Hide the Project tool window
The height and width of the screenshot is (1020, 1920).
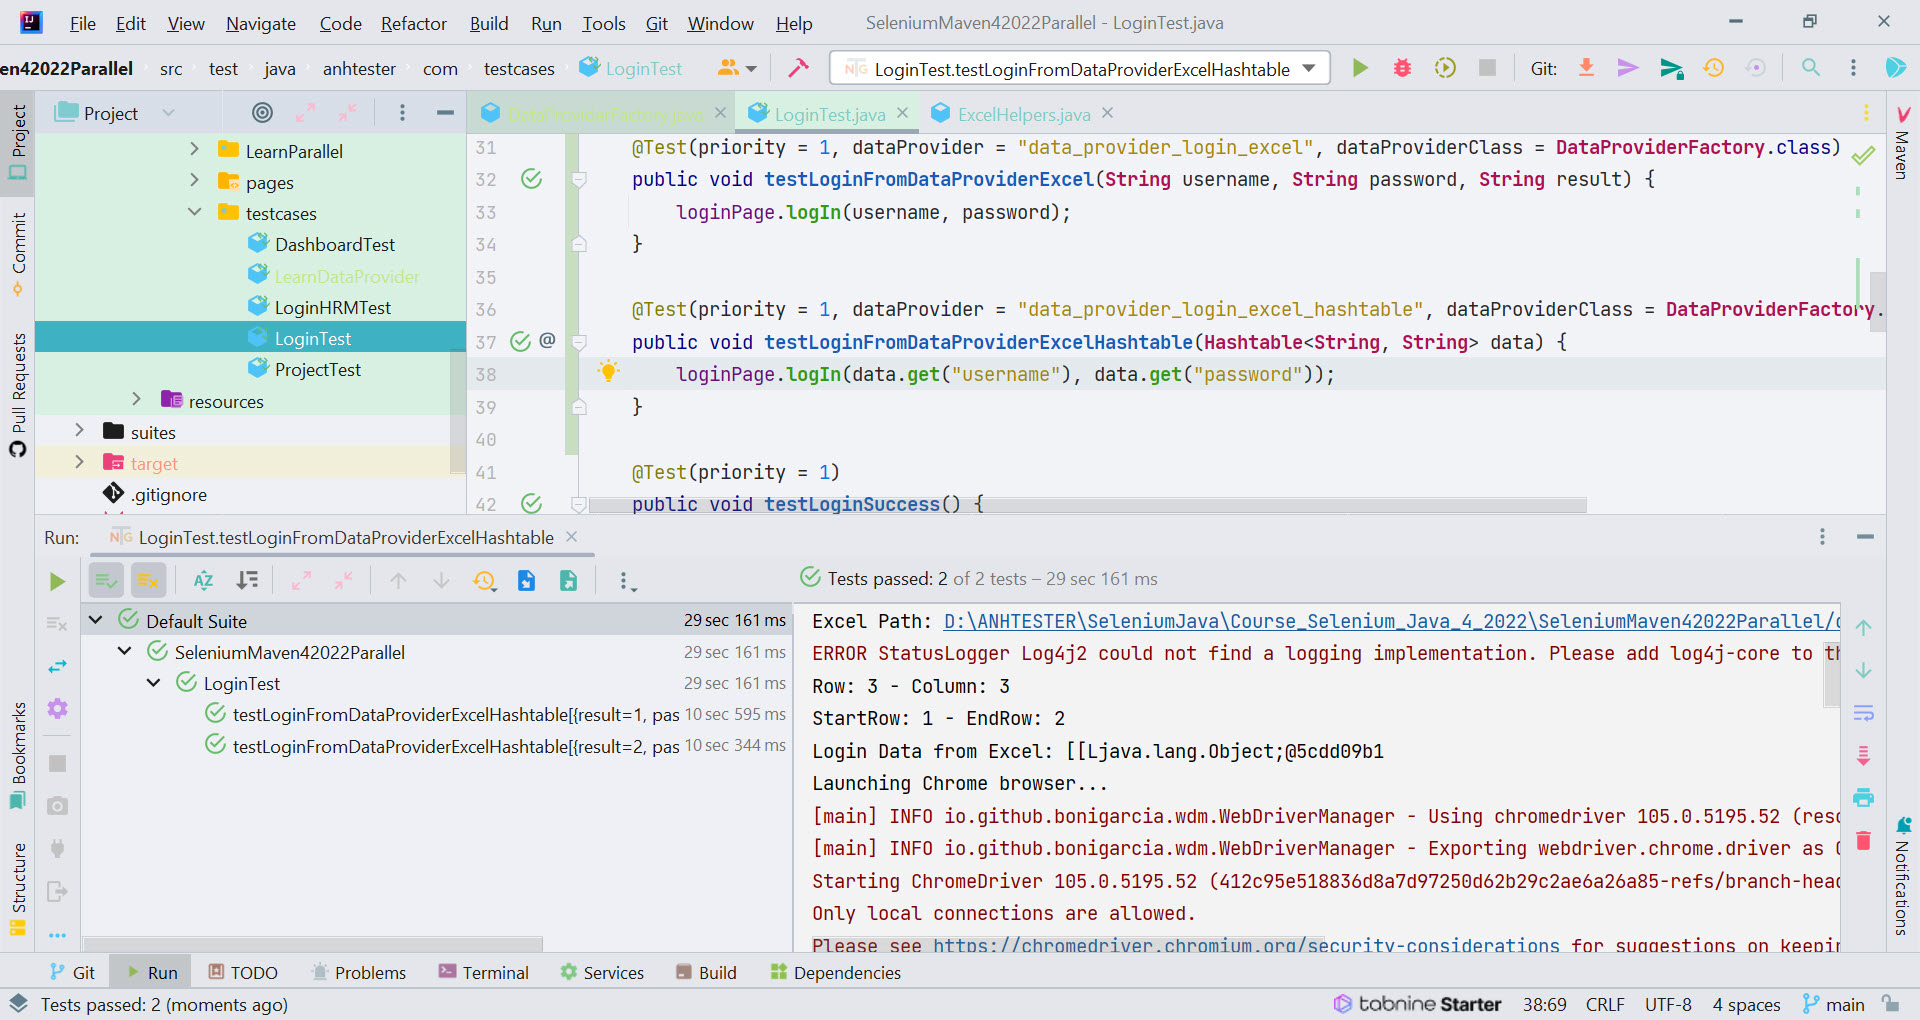(445, 113)
